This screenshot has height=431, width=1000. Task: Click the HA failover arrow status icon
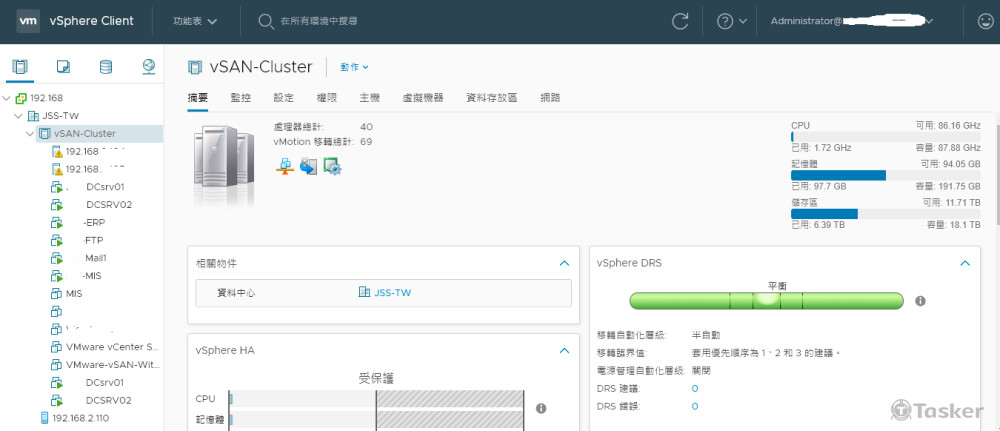[309, 166]
